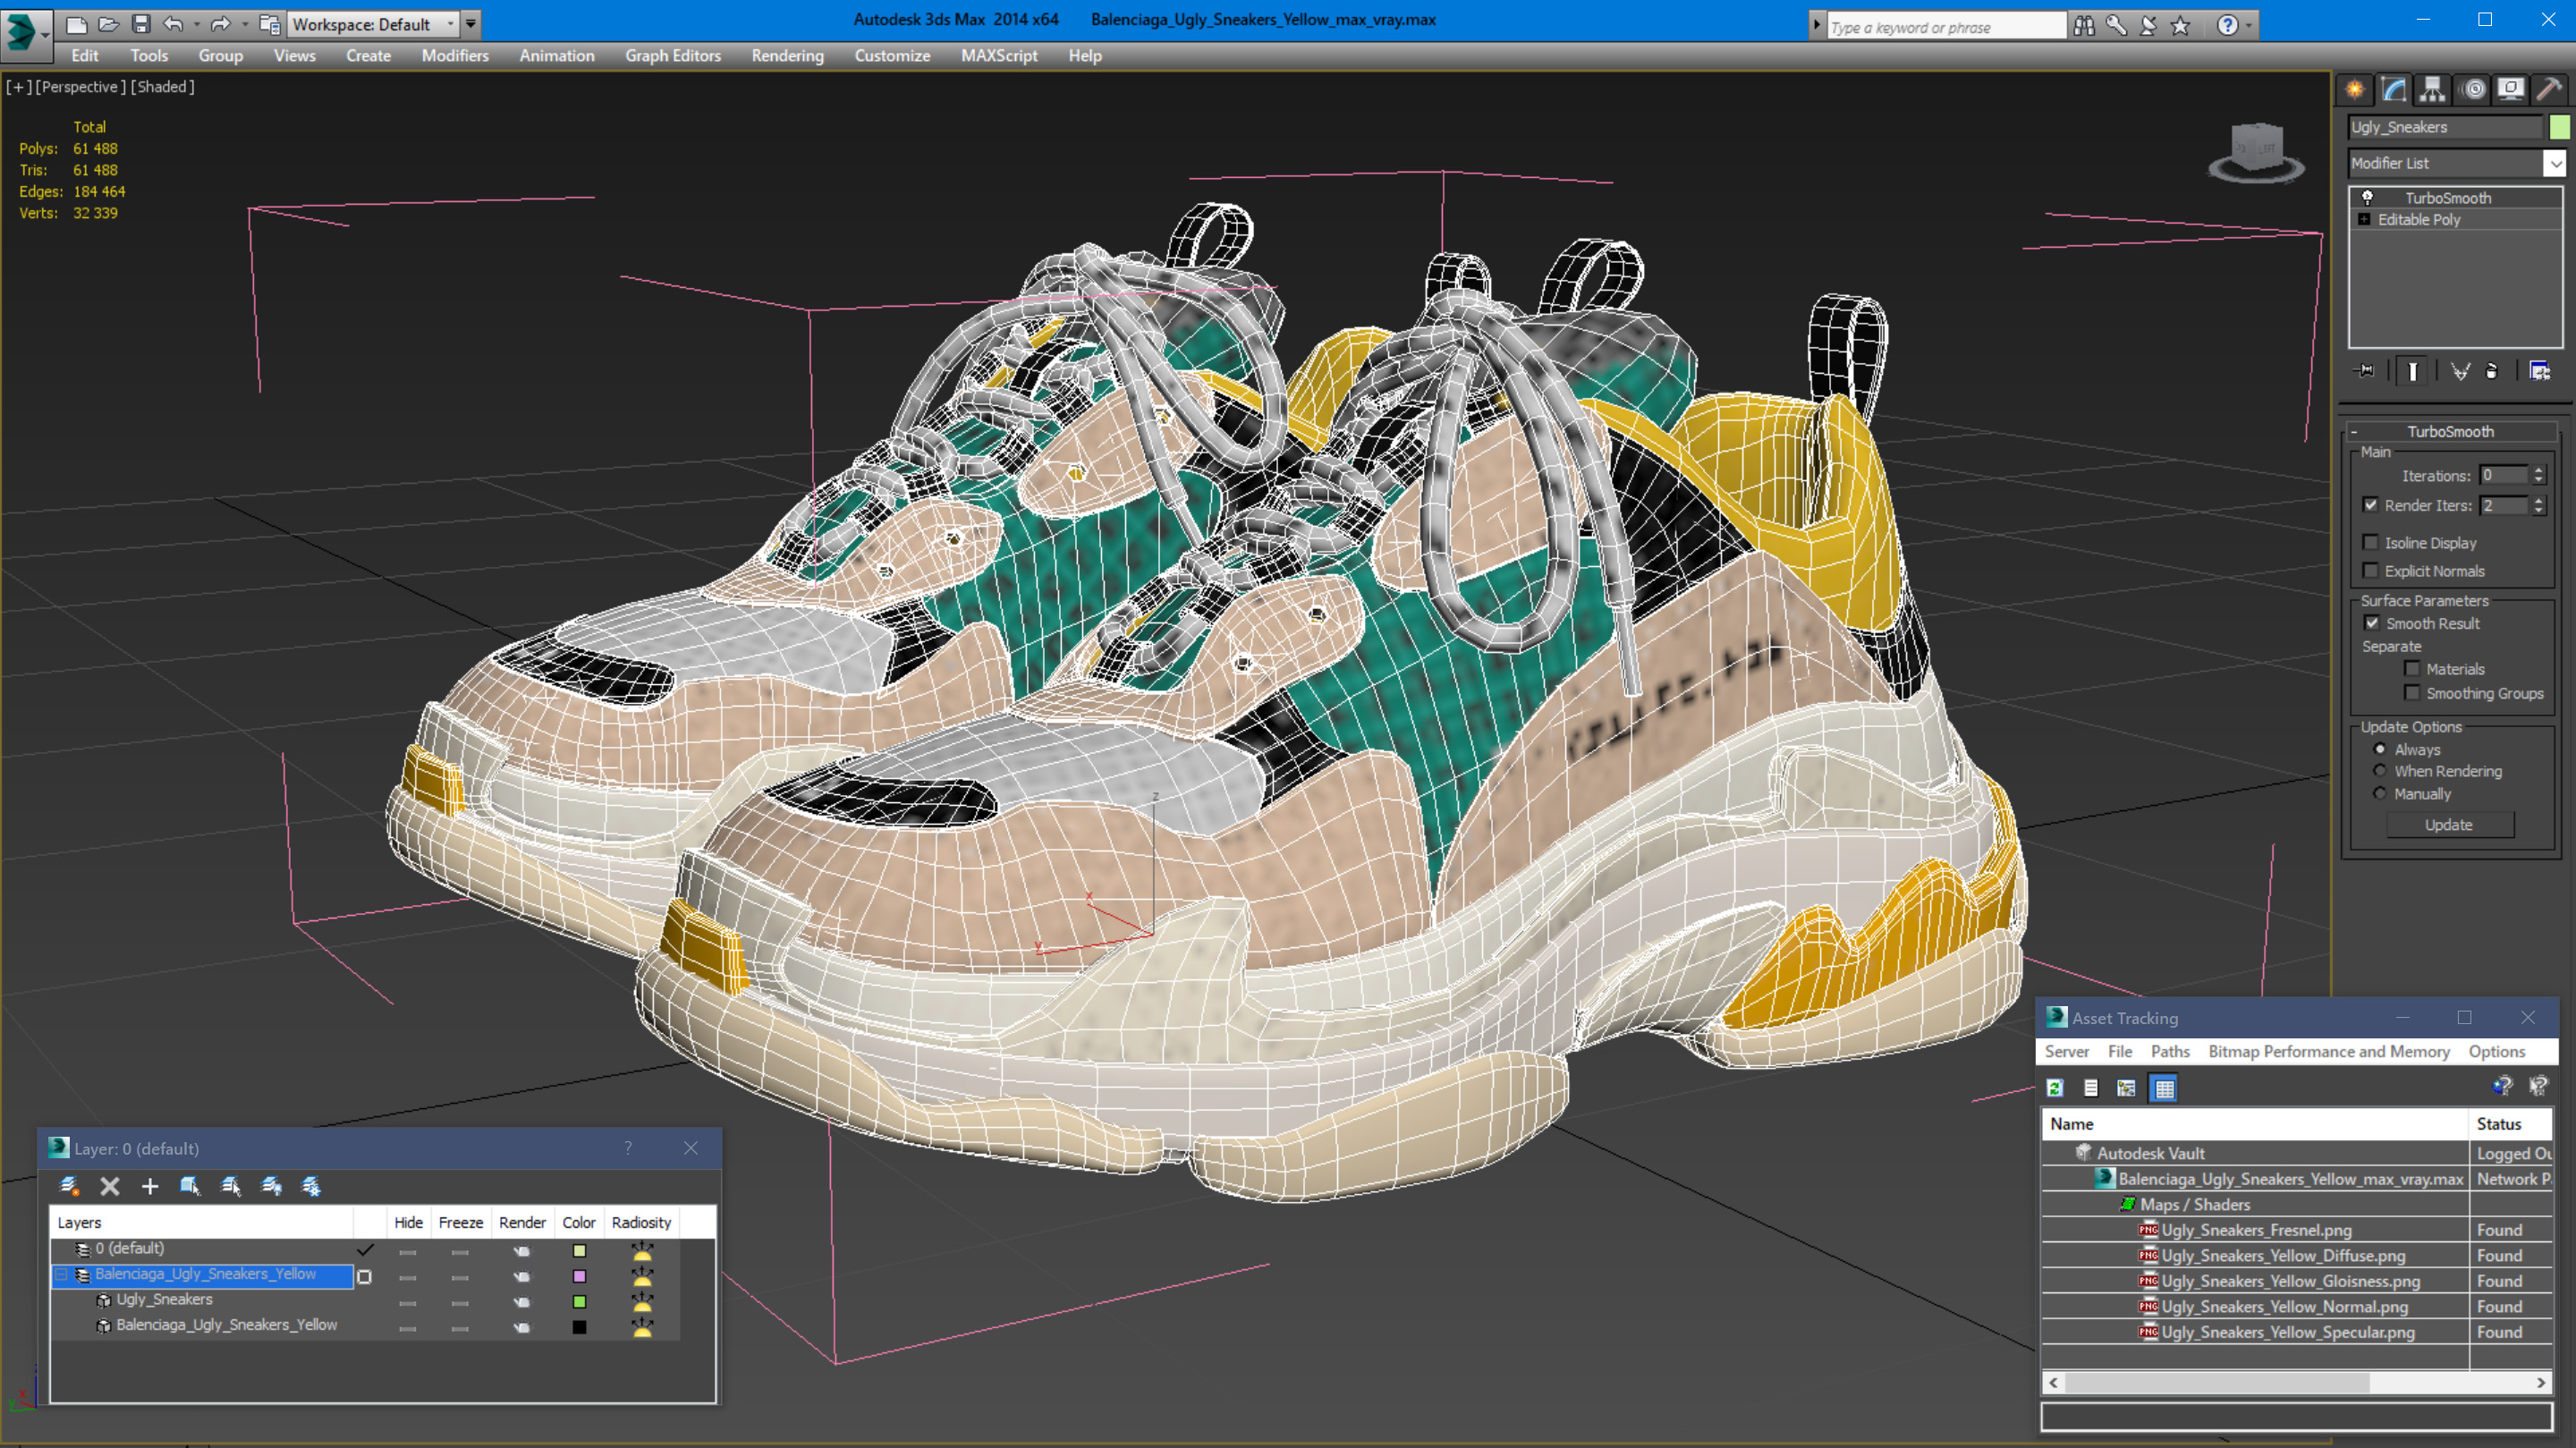2576x1448 pixels.
Task: Open the Rendering menu
Action: pos(787,56)
